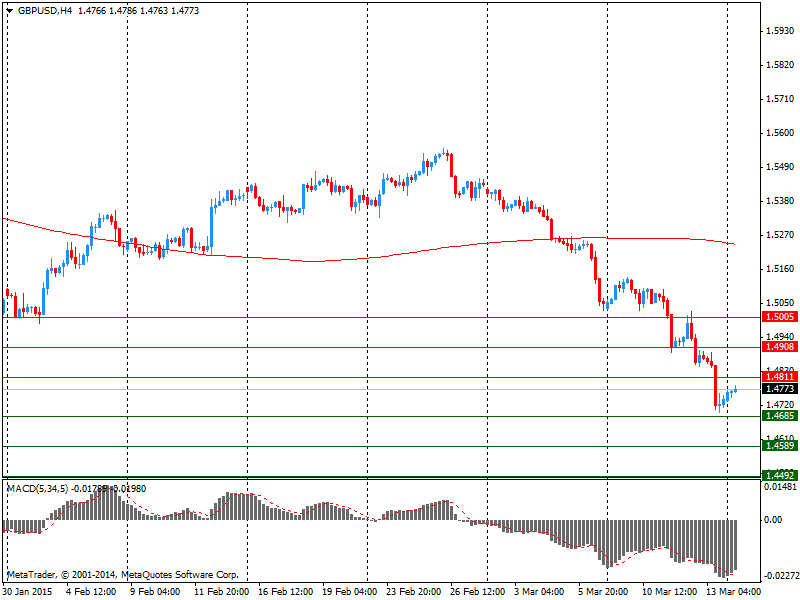Select the 1.4811 resistance level label
Screen dimensions: 800x600
pyautogui.click(x=780, y=377)
